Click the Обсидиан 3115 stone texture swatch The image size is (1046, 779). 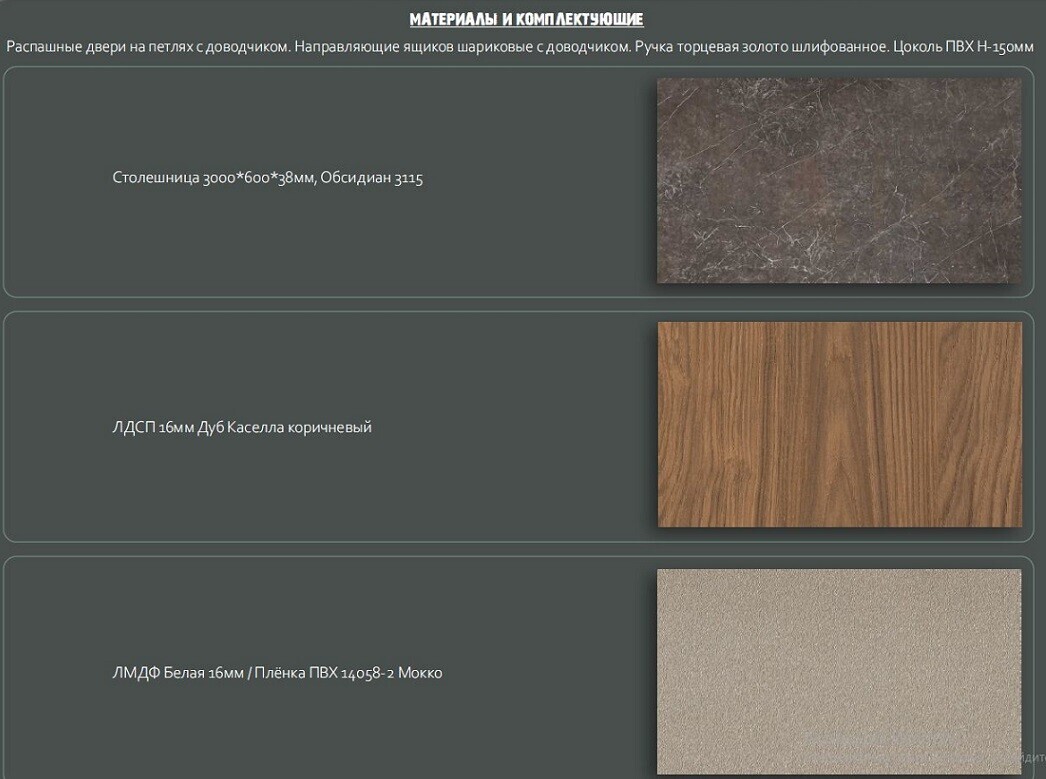(839, 180)
